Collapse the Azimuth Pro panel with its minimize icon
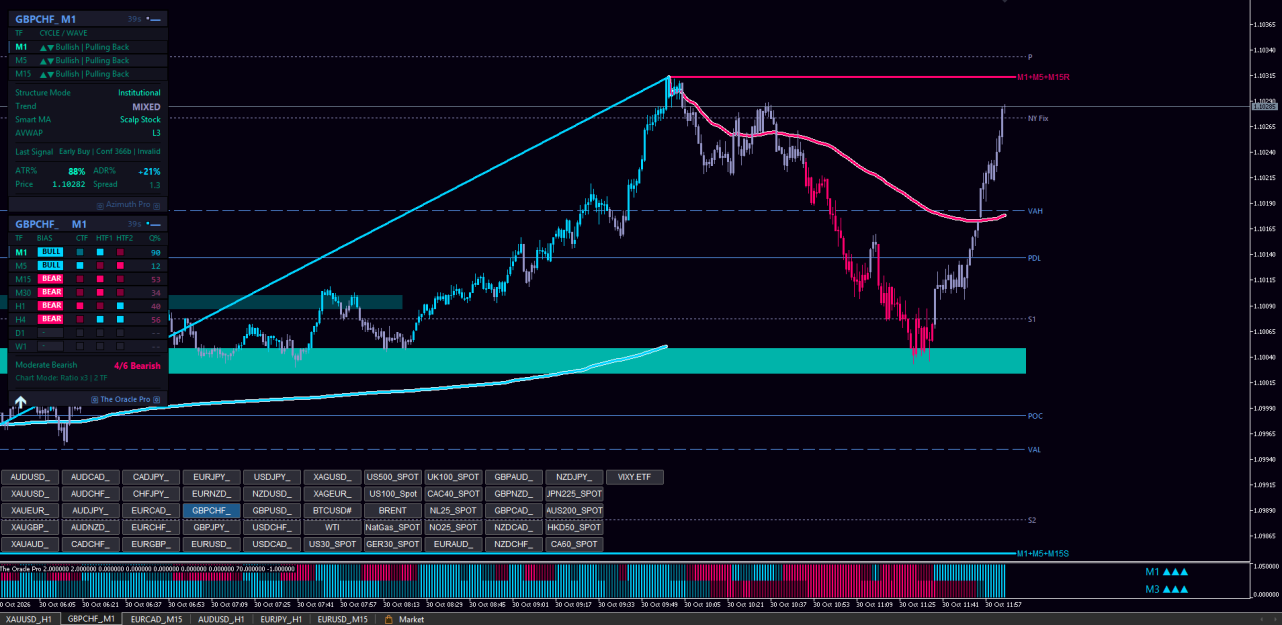The image size is (1282, 625). click(x=156, y=18)
